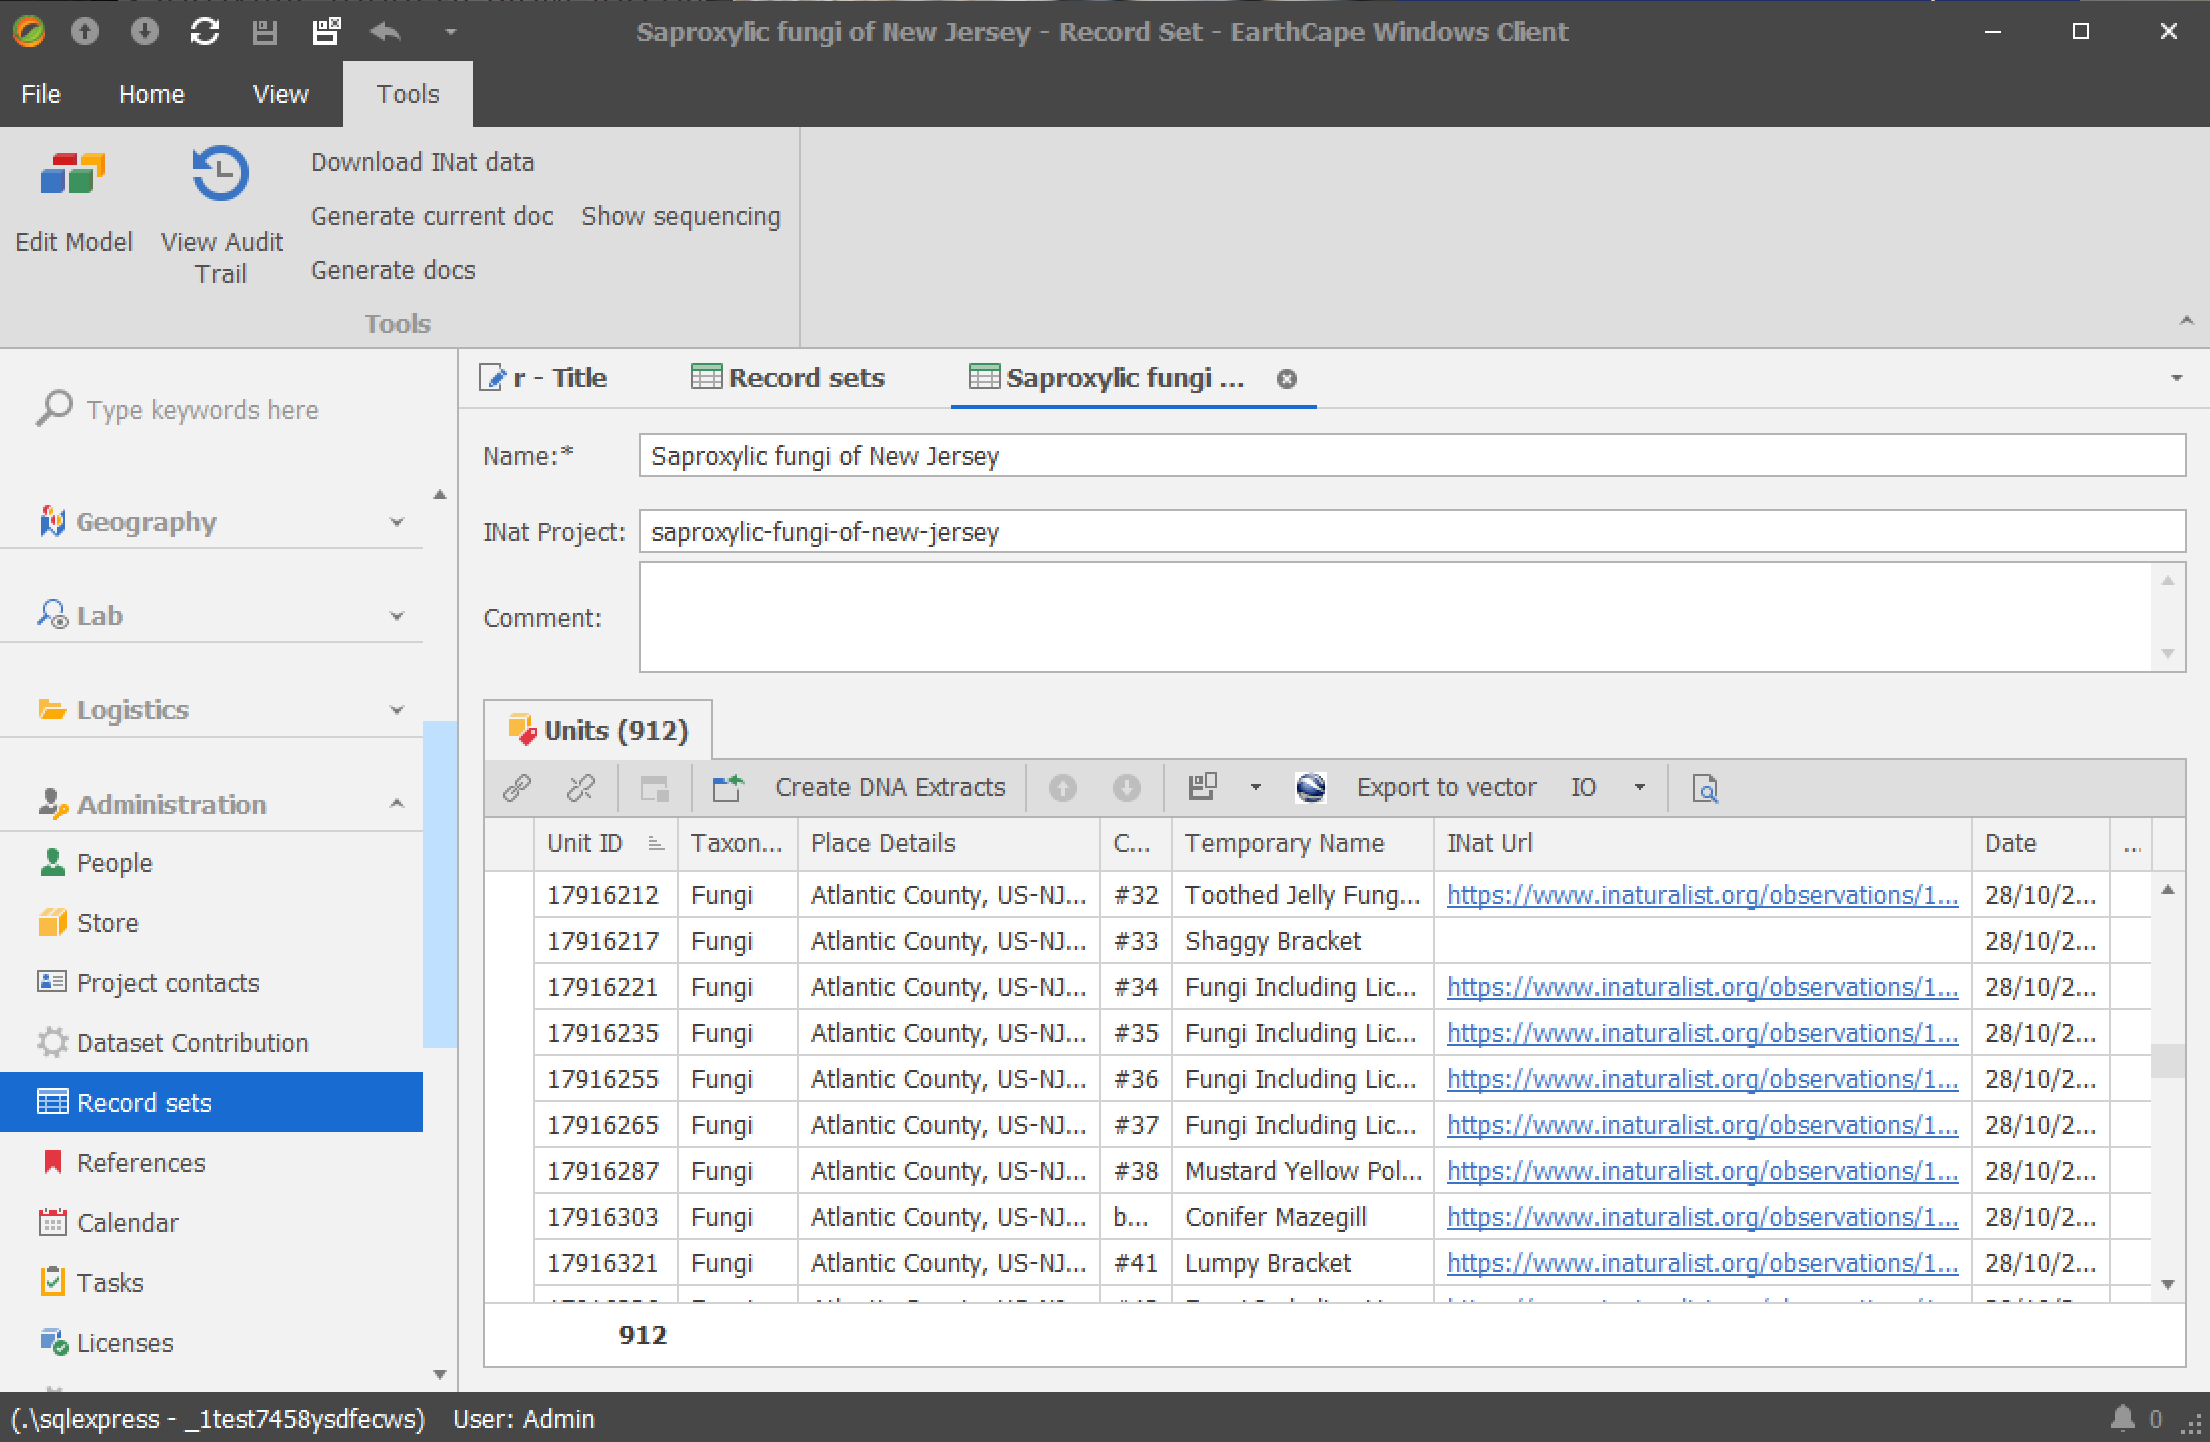
Task: Switch to the 'r - Title' document tab
Action: (545, 378)
